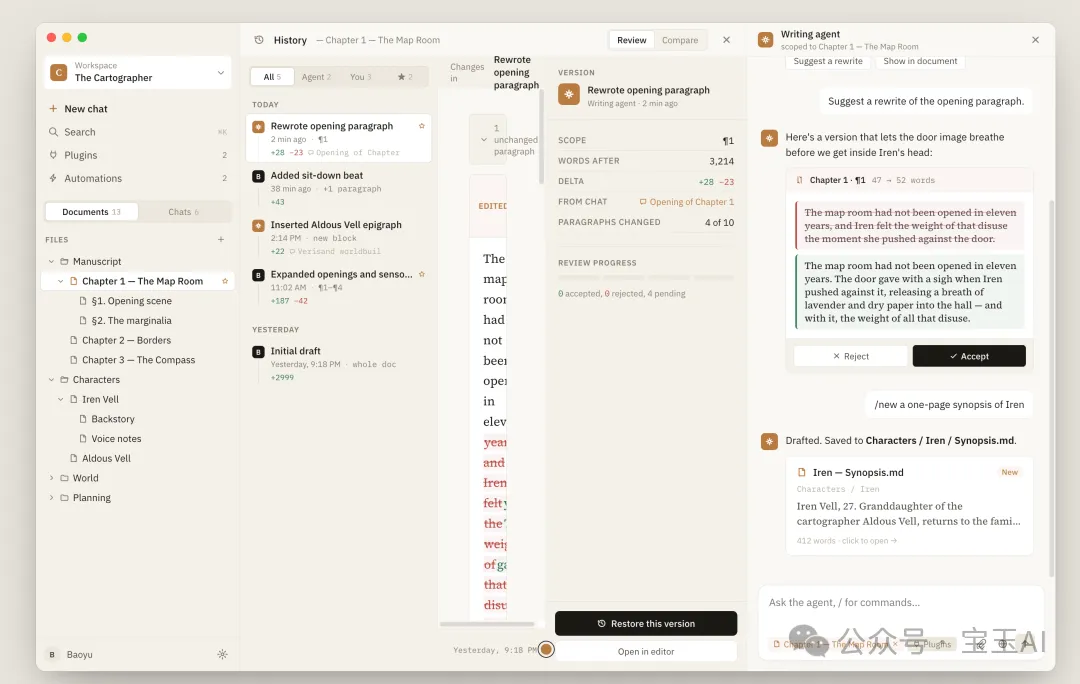Open §1. Opening scene
This screenshot has width=1080, height=684.
pos(132,301)
